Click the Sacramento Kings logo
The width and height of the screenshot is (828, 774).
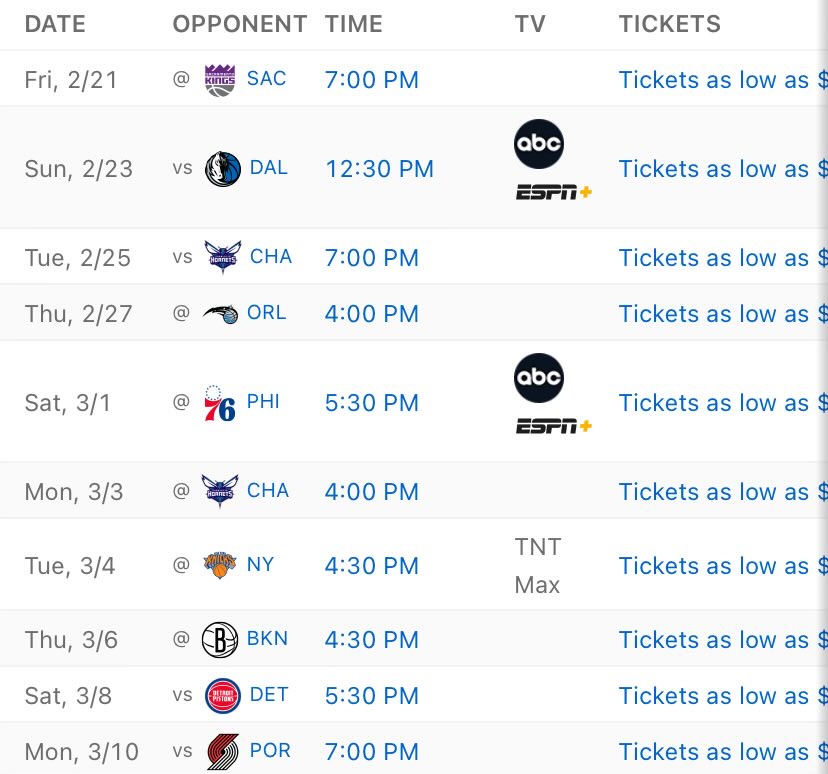pos(220,80)
